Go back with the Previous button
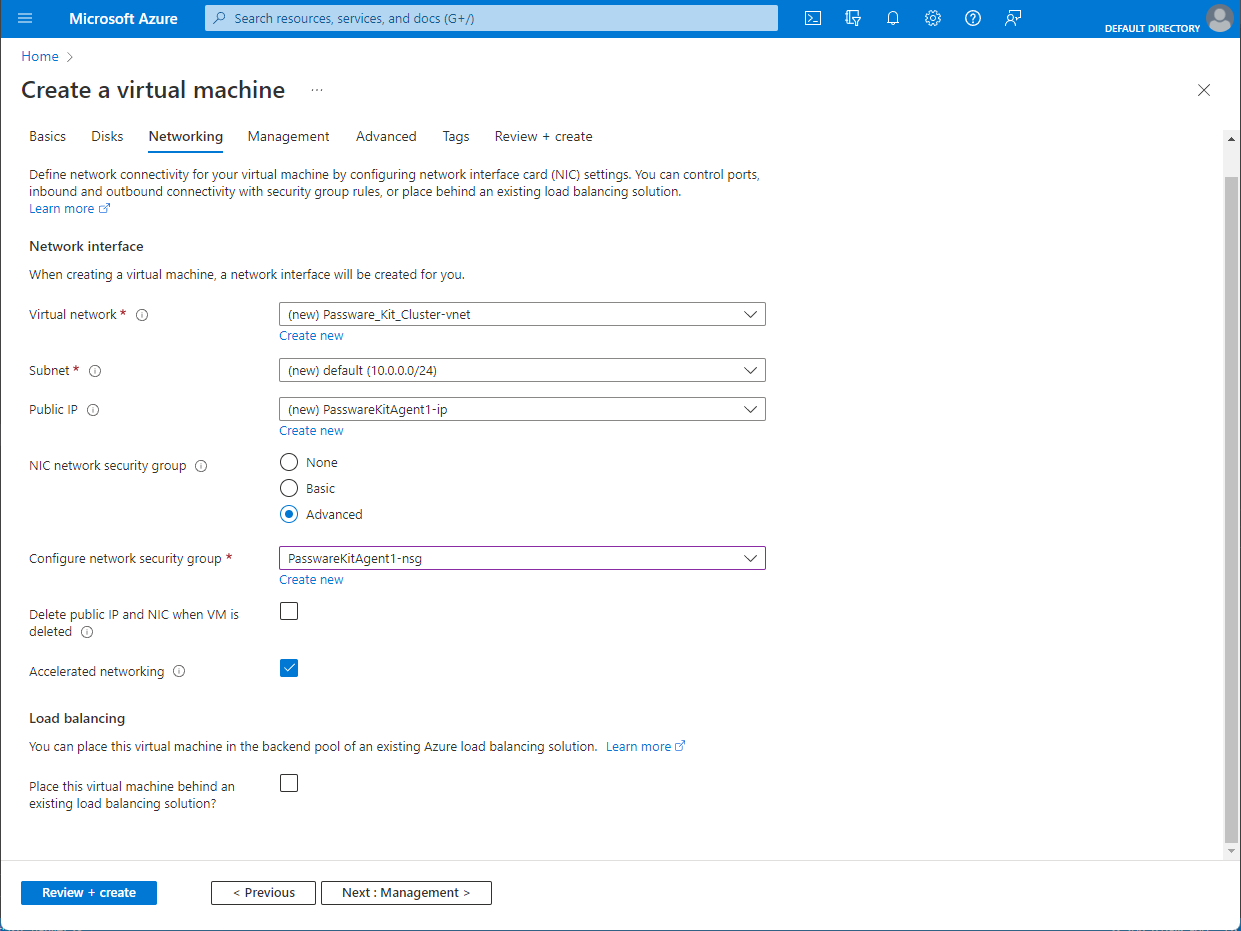The image size is (1241, 931). 263,893
